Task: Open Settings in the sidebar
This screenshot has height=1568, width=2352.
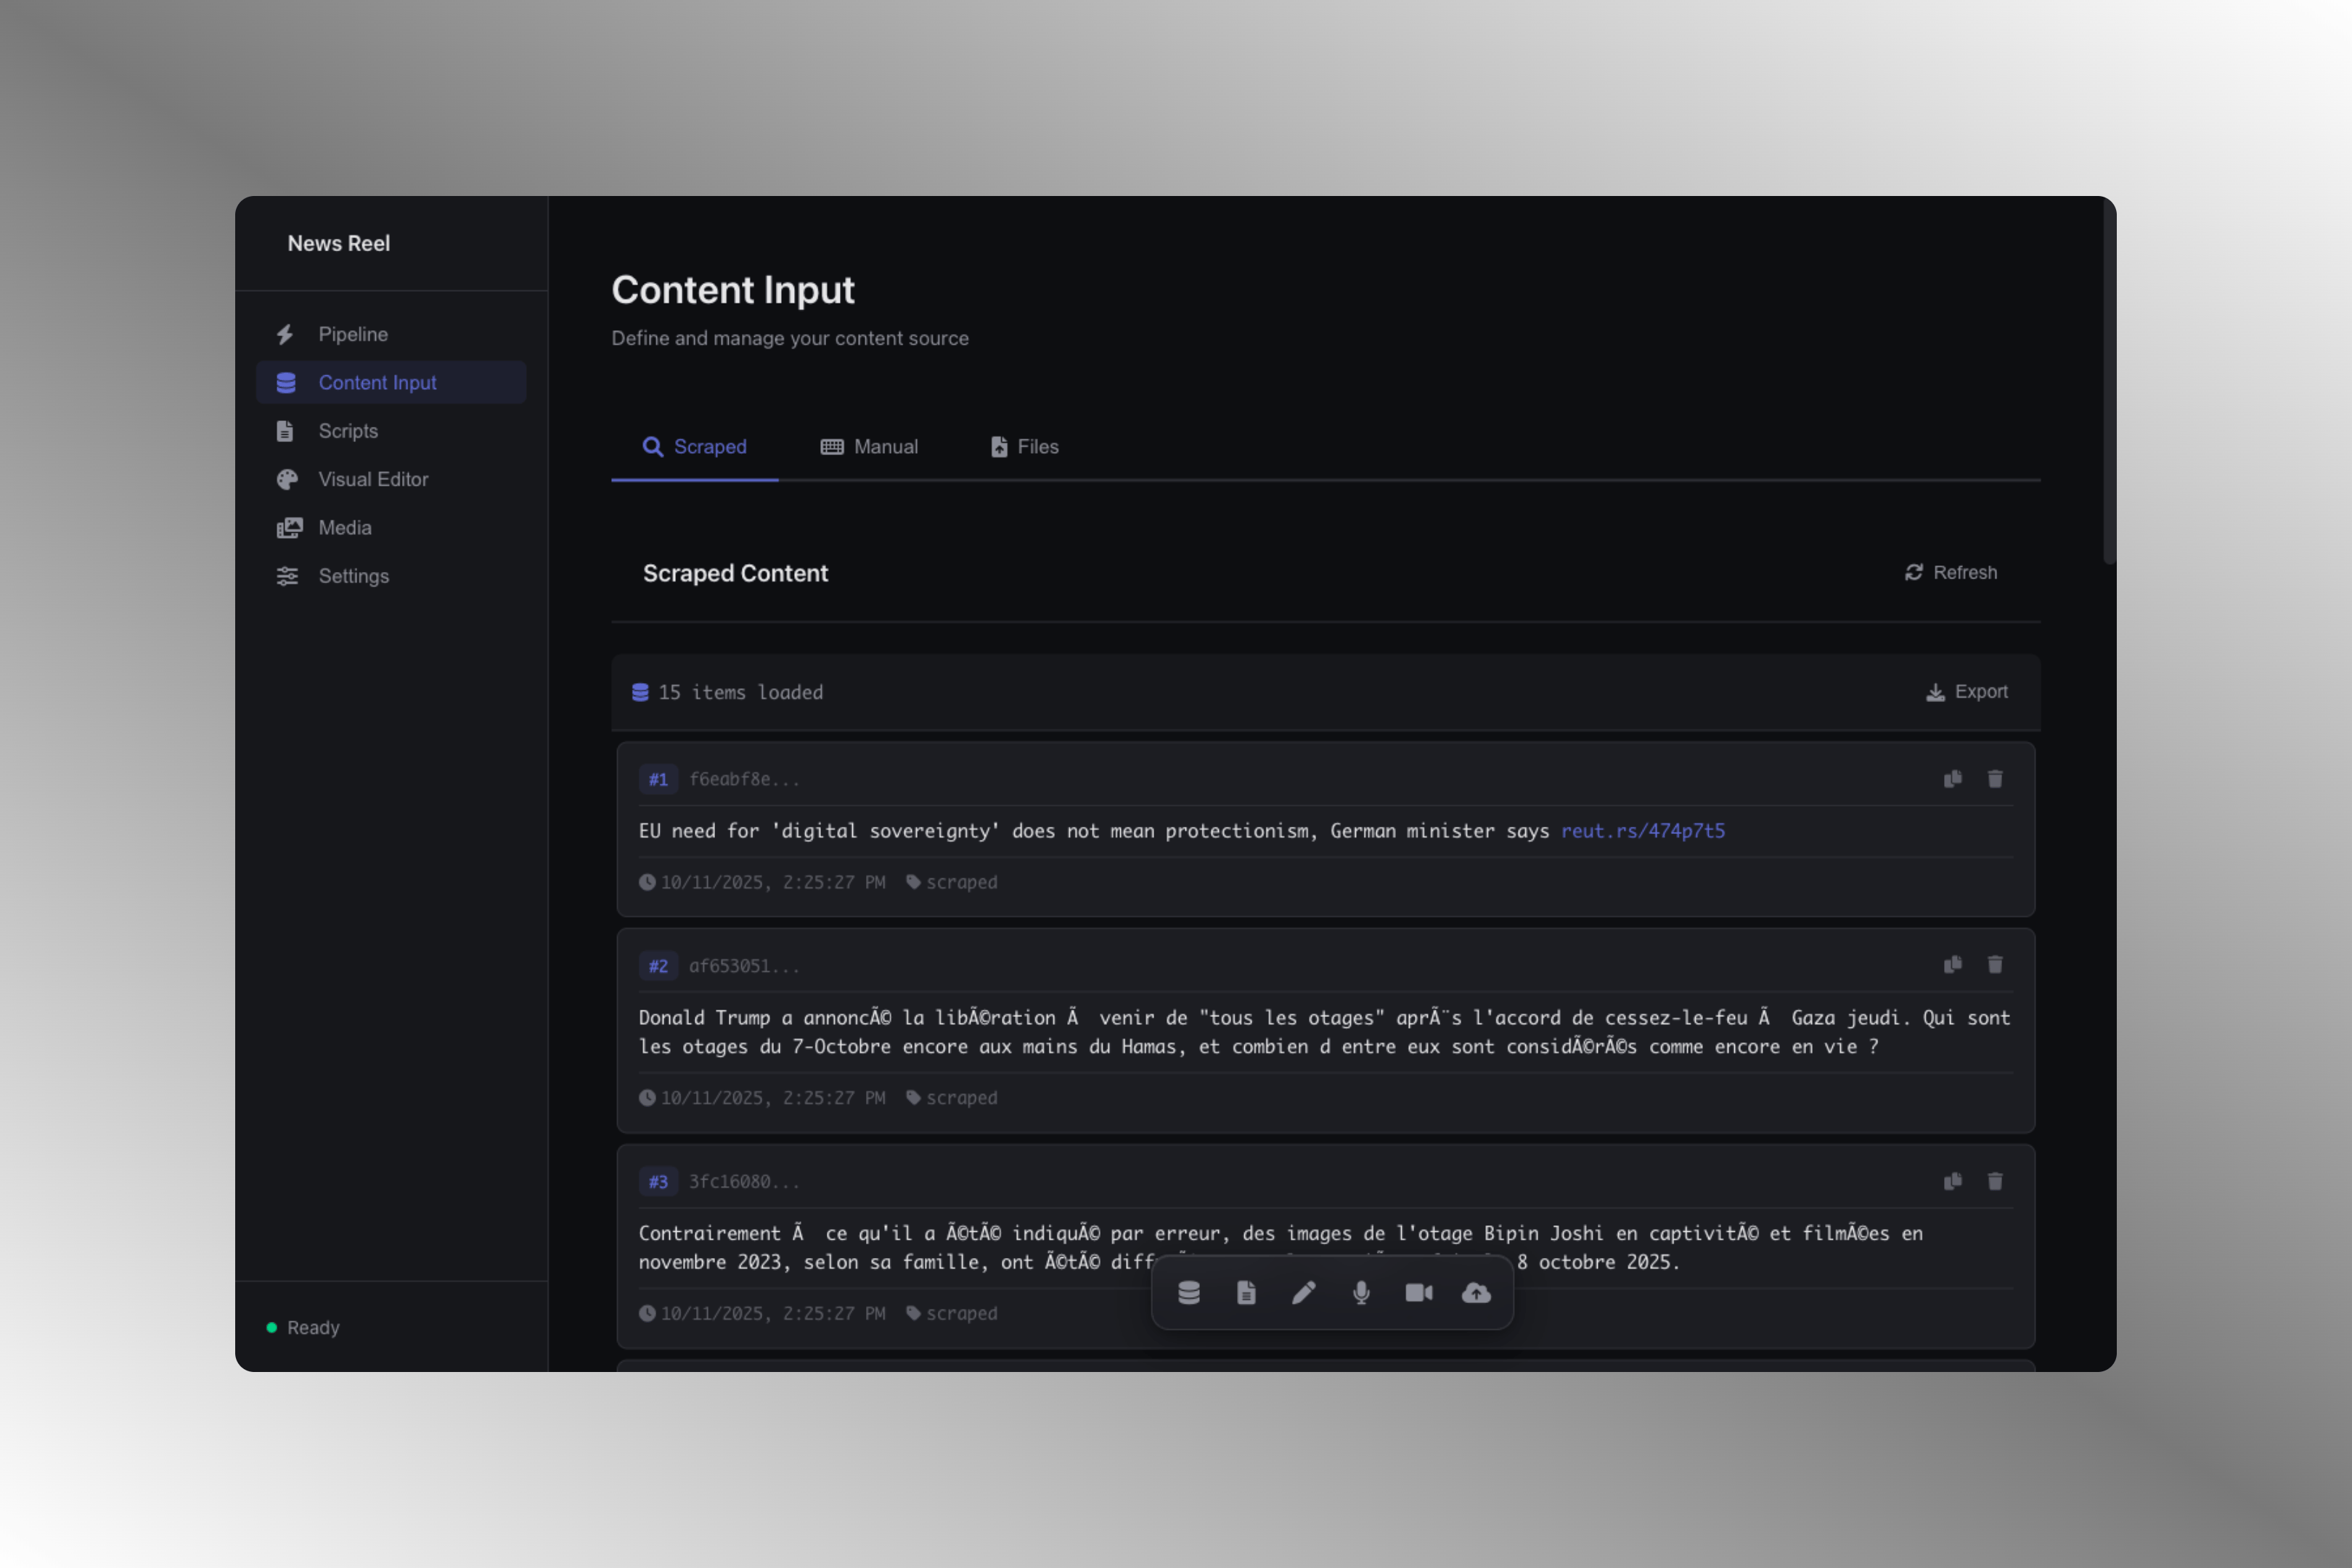Action: pyautogui.click(x=353, y=576)
